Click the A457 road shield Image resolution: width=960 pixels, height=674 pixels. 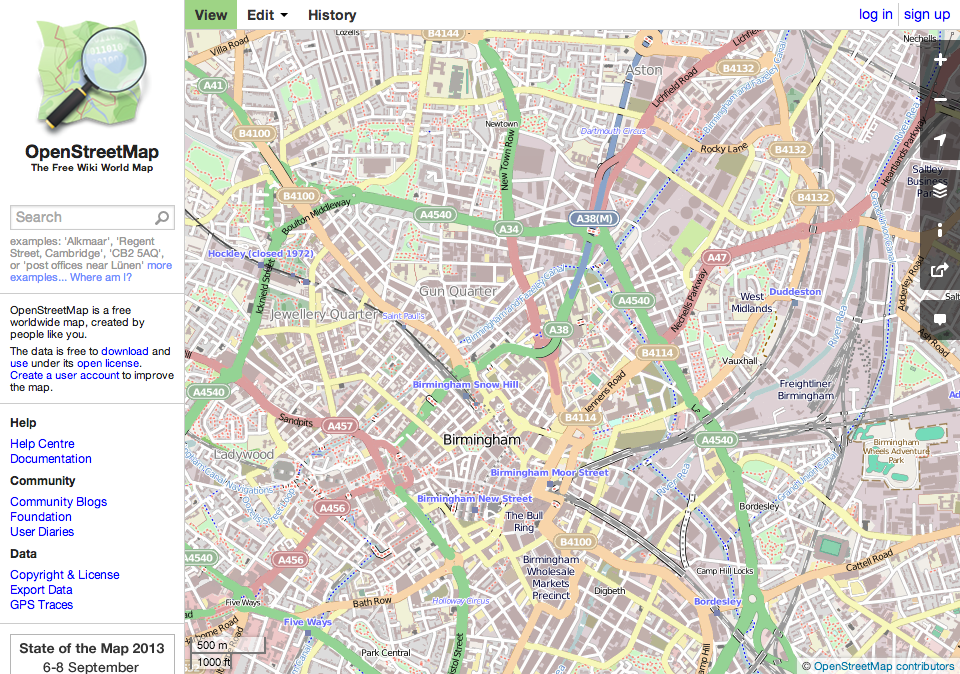point(340,426)
